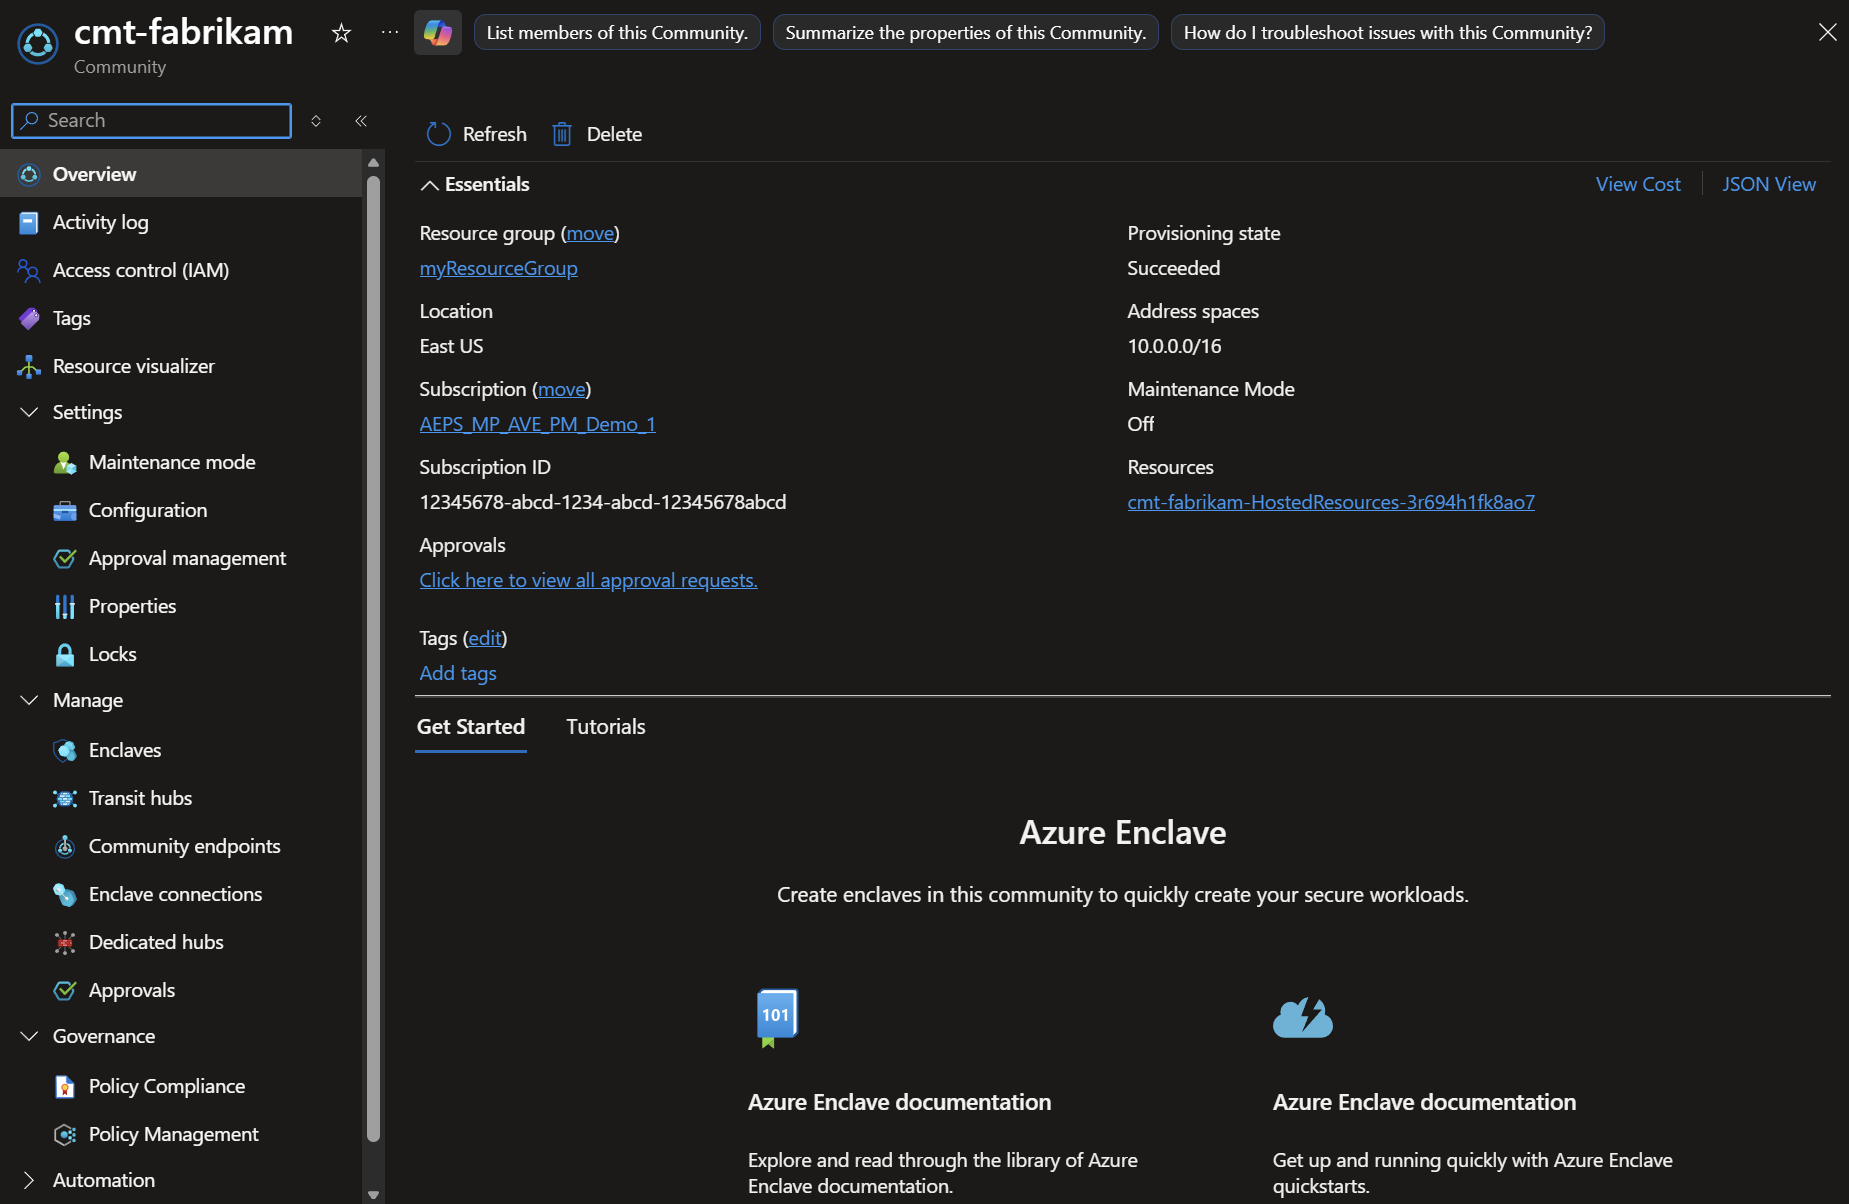Click the 101 documentation book icon
Screen dimensions: 1849x1204
777,1018
